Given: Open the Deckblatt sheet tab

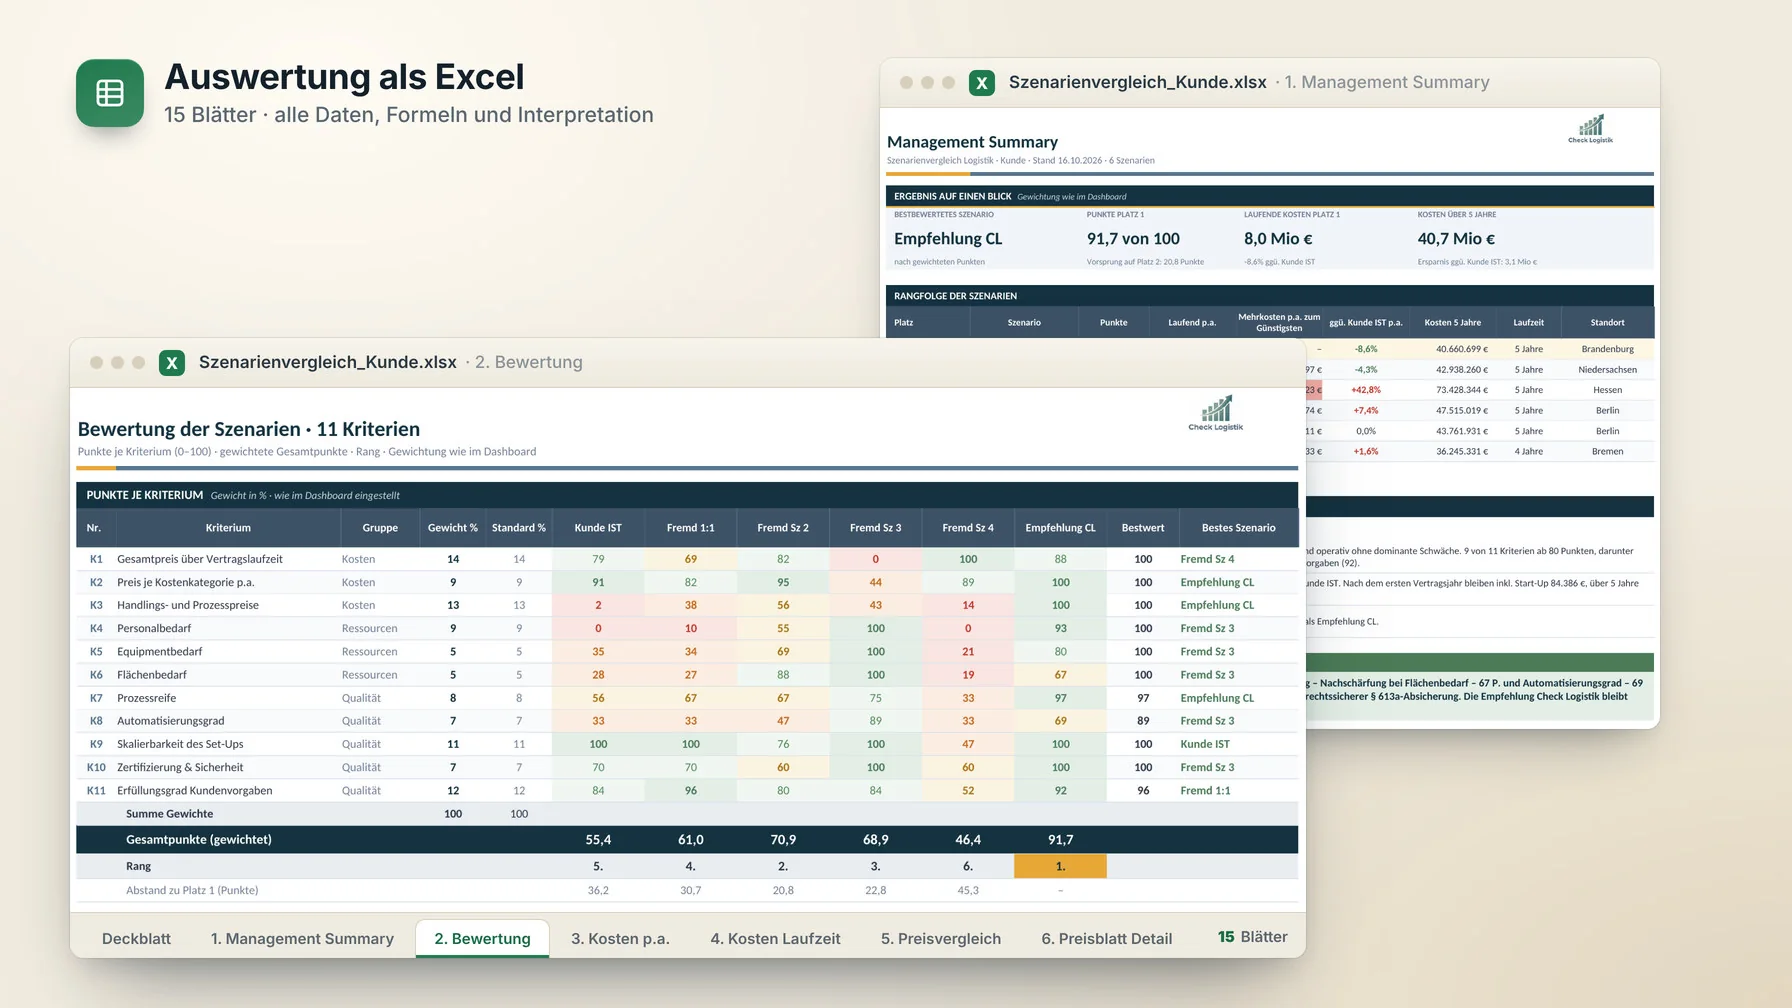Looking at the screenshot, I should pyautogui.click(x=136, y=939).
